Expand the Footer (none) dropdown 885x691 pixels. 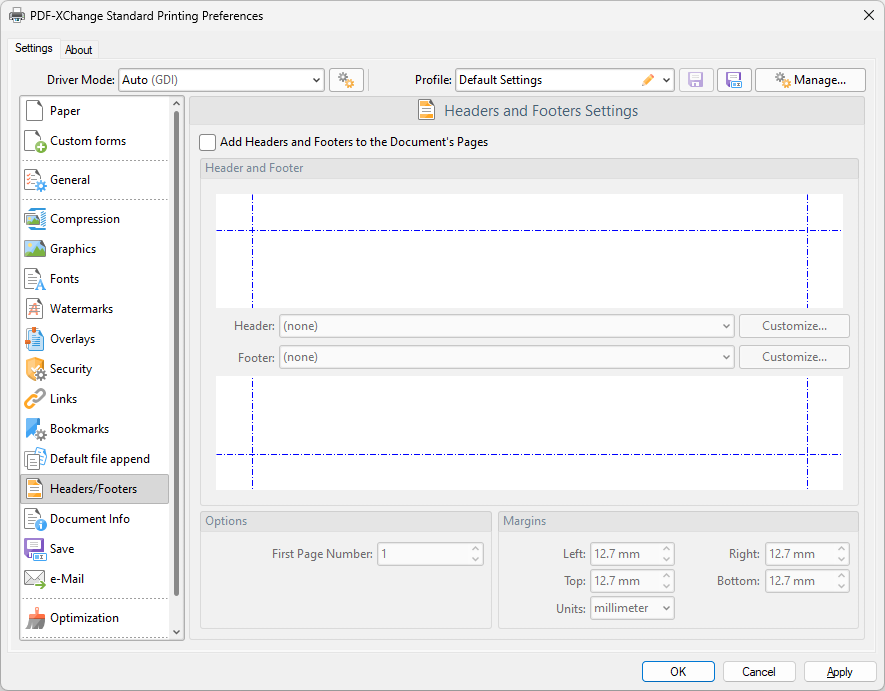[726, 357]
